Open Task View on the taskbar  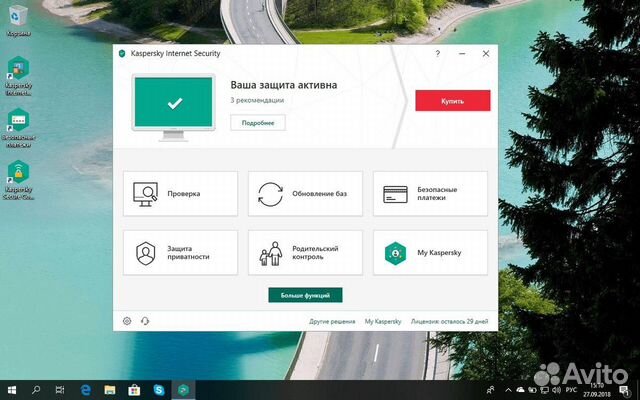pyautogui.click(x=60, y=390)
